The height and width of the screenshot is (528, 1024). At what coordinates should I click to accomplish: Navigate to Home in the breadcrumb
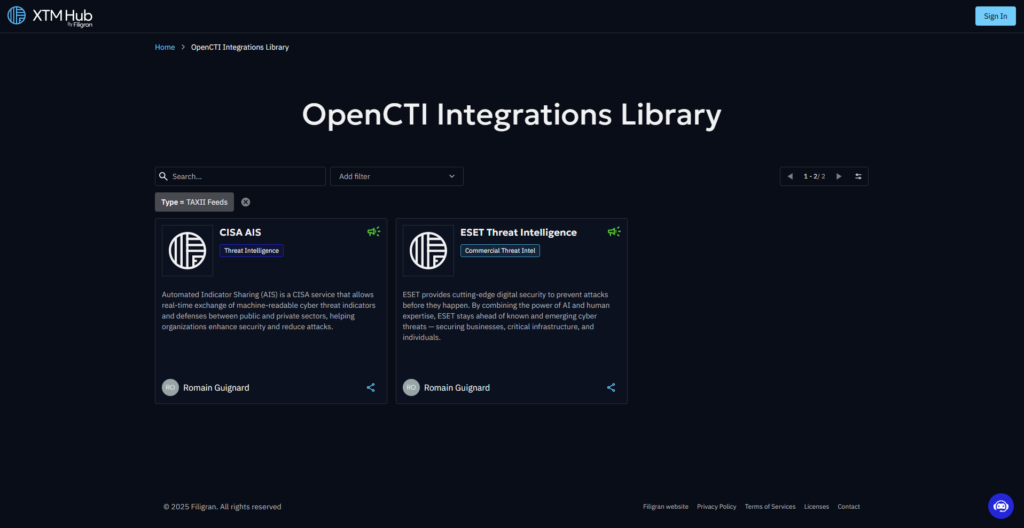[165, 47]
